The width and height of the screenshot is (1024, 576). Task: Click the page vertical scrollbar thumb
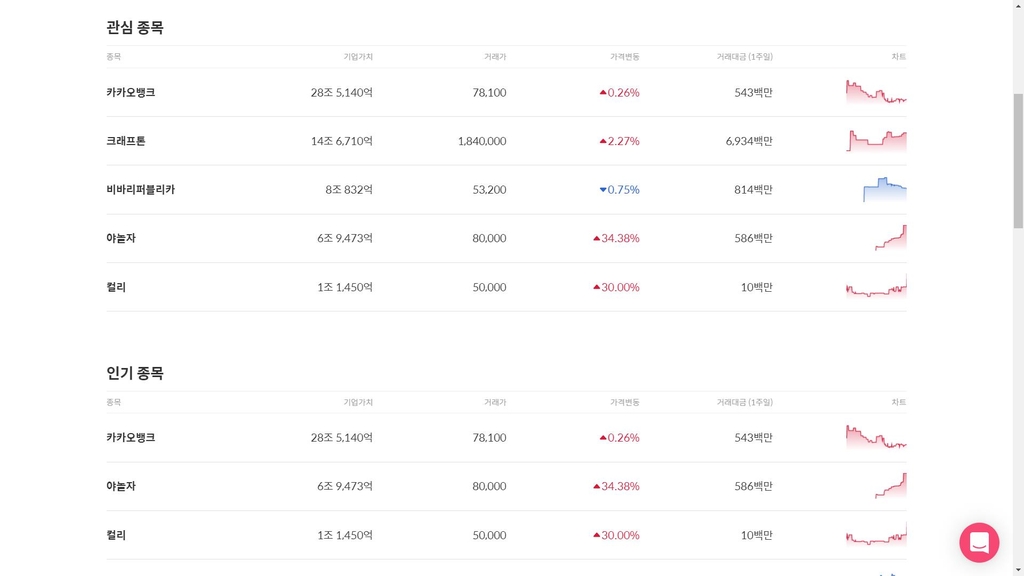pos(1018,161)
